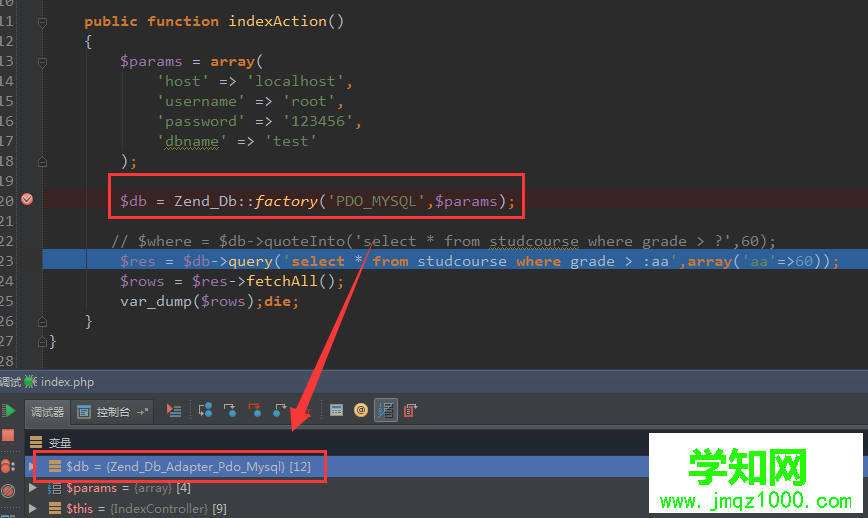Collapse the indexAction function fold marker
Image resolution: width=868 pixels, height=518 pixels.
click(x=42, y=22)
